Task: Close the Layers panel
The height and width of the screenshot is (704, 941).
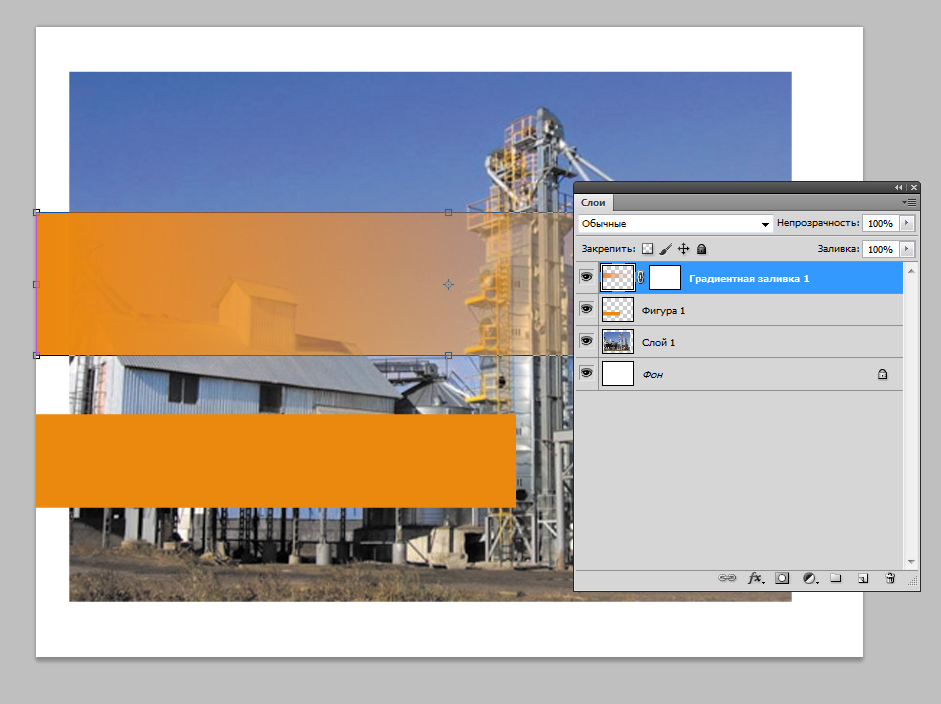Action: [x=913, y=188]
